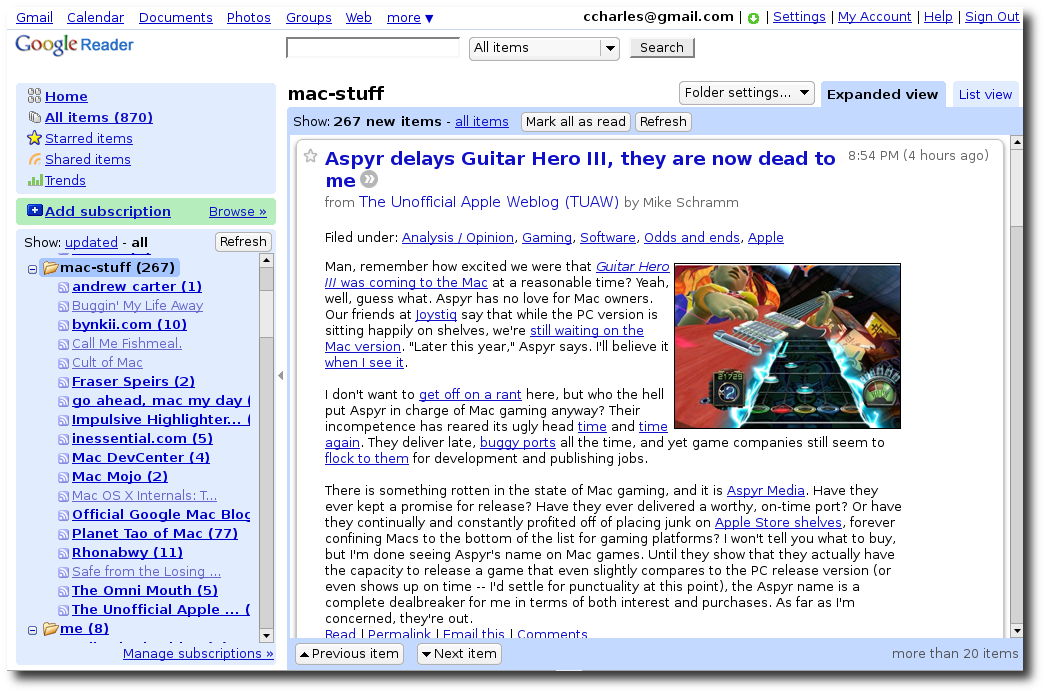The height and width of the screenshot is (694, 1046).
Task: Select the Official Google Mac Blog feed
Action: point(161,515)
